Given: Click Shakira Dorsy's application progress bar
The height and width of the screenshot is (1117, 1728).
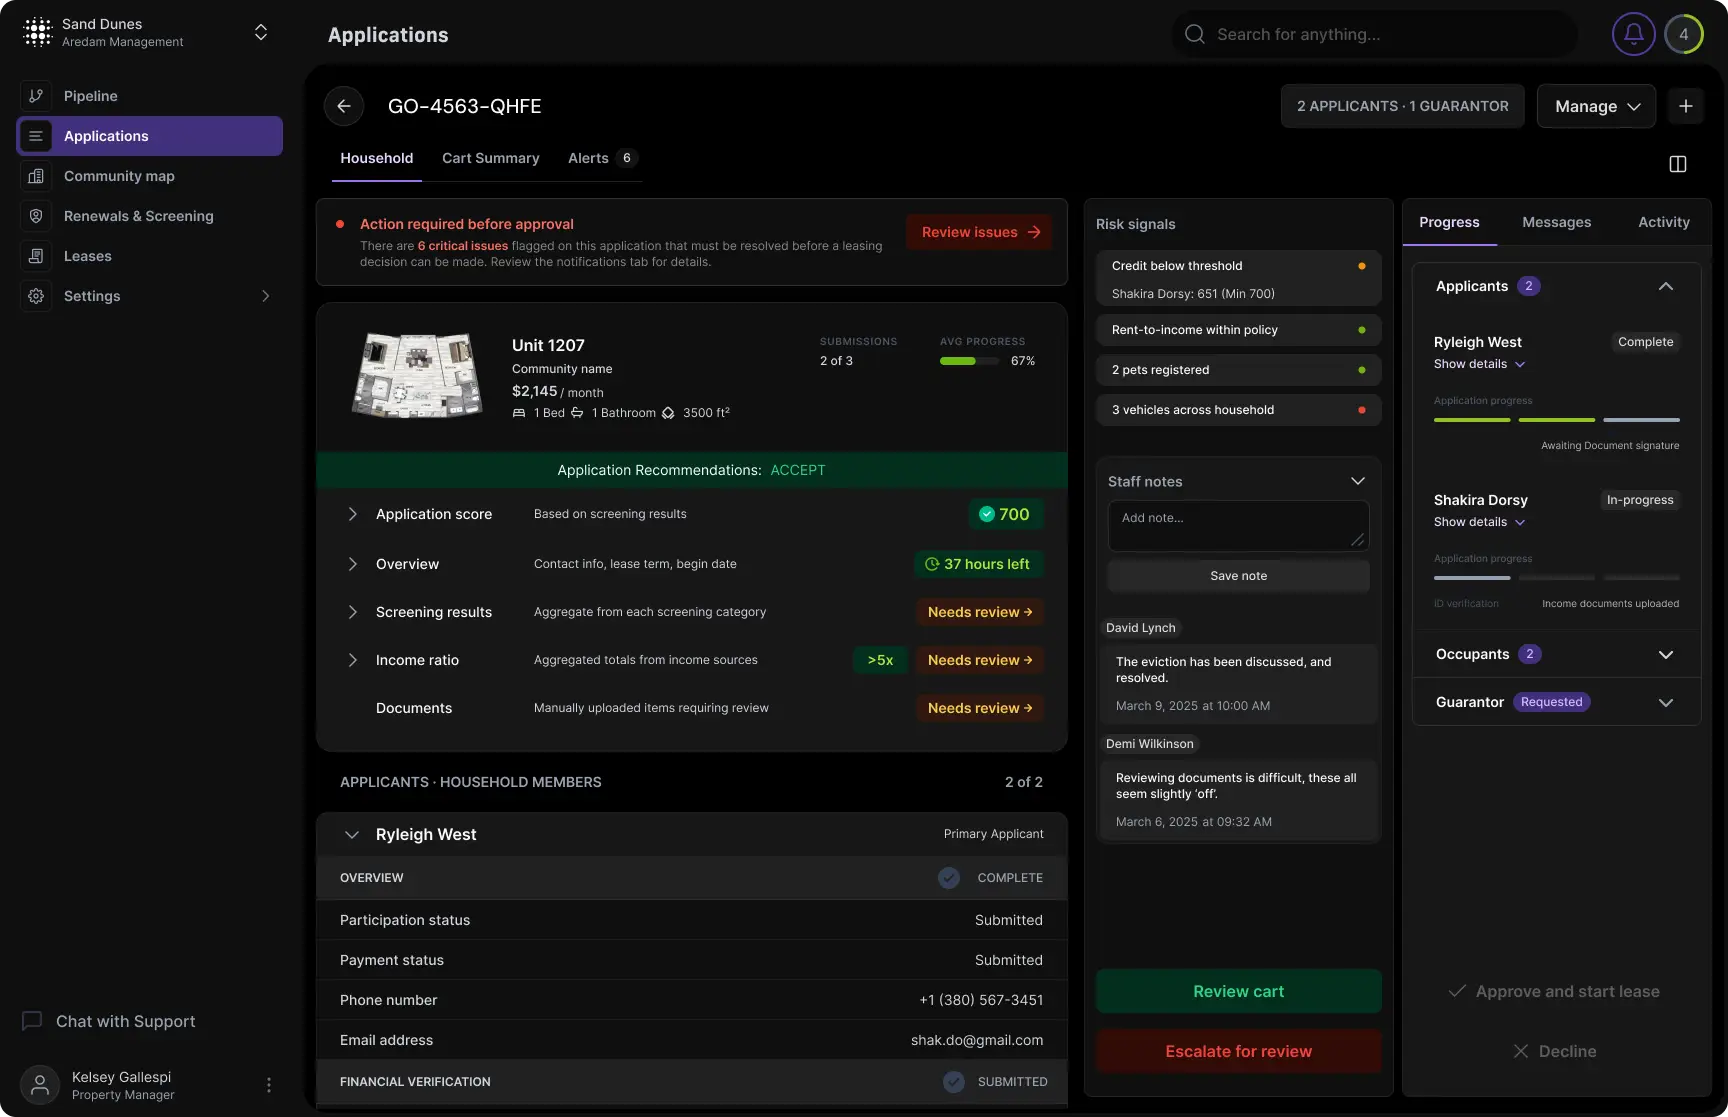Looking at the screenshot, I should 1557,578.
